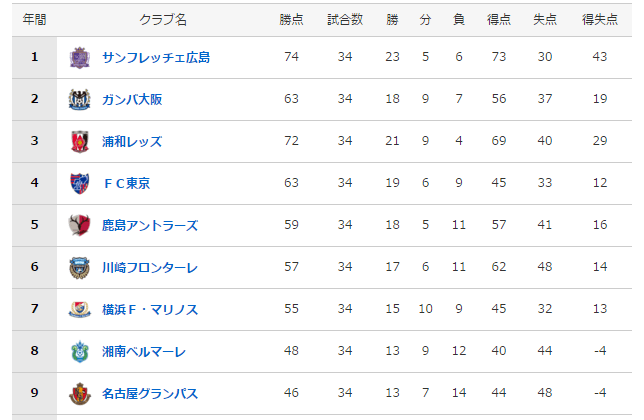
Task: Click the Sanfrecce Hiroshima club crest
Action: click(x=79, y=58)
